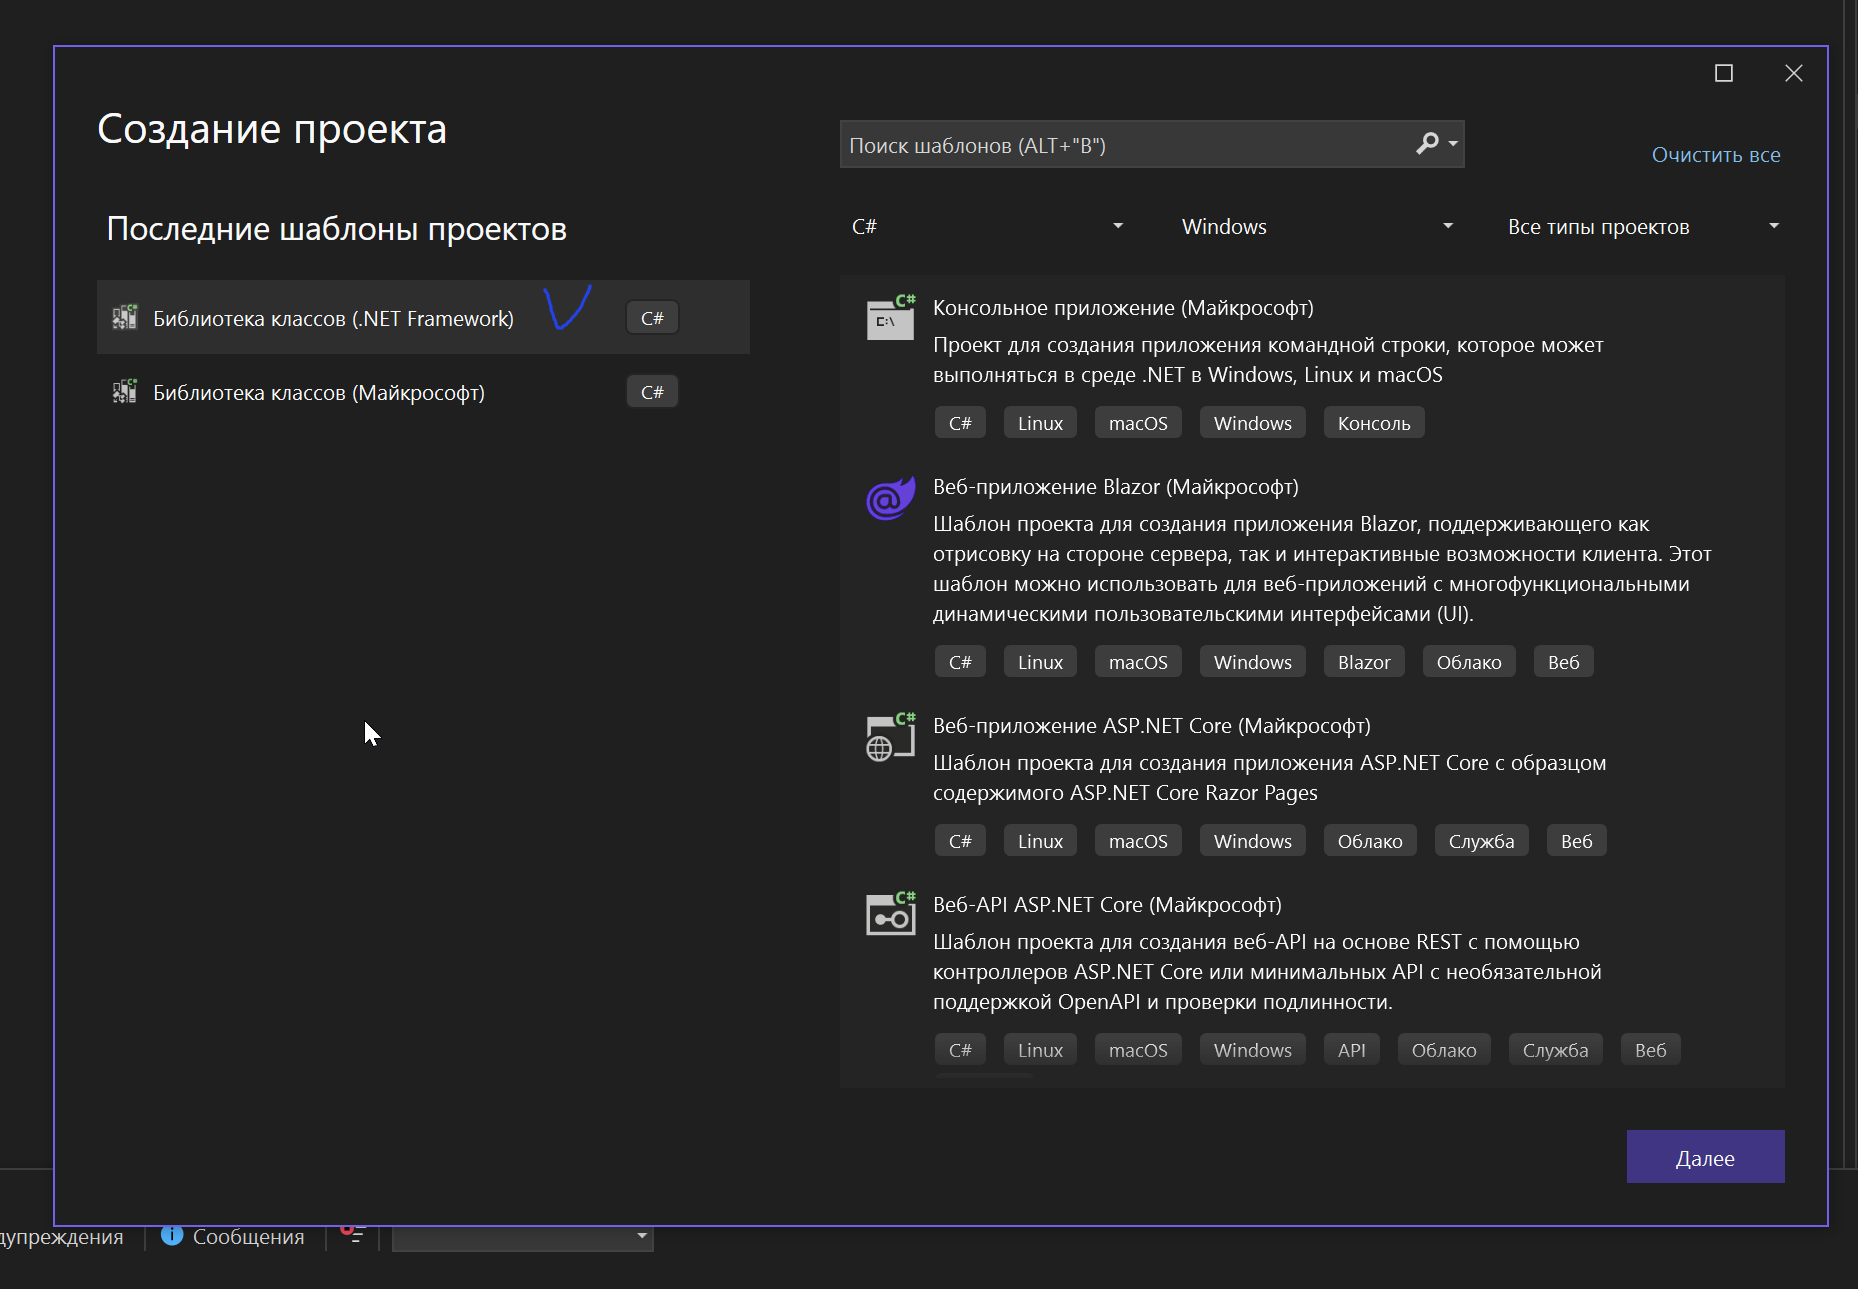Click the template search field
Screen dimensions: 1858x1289
pos(1126,145)
